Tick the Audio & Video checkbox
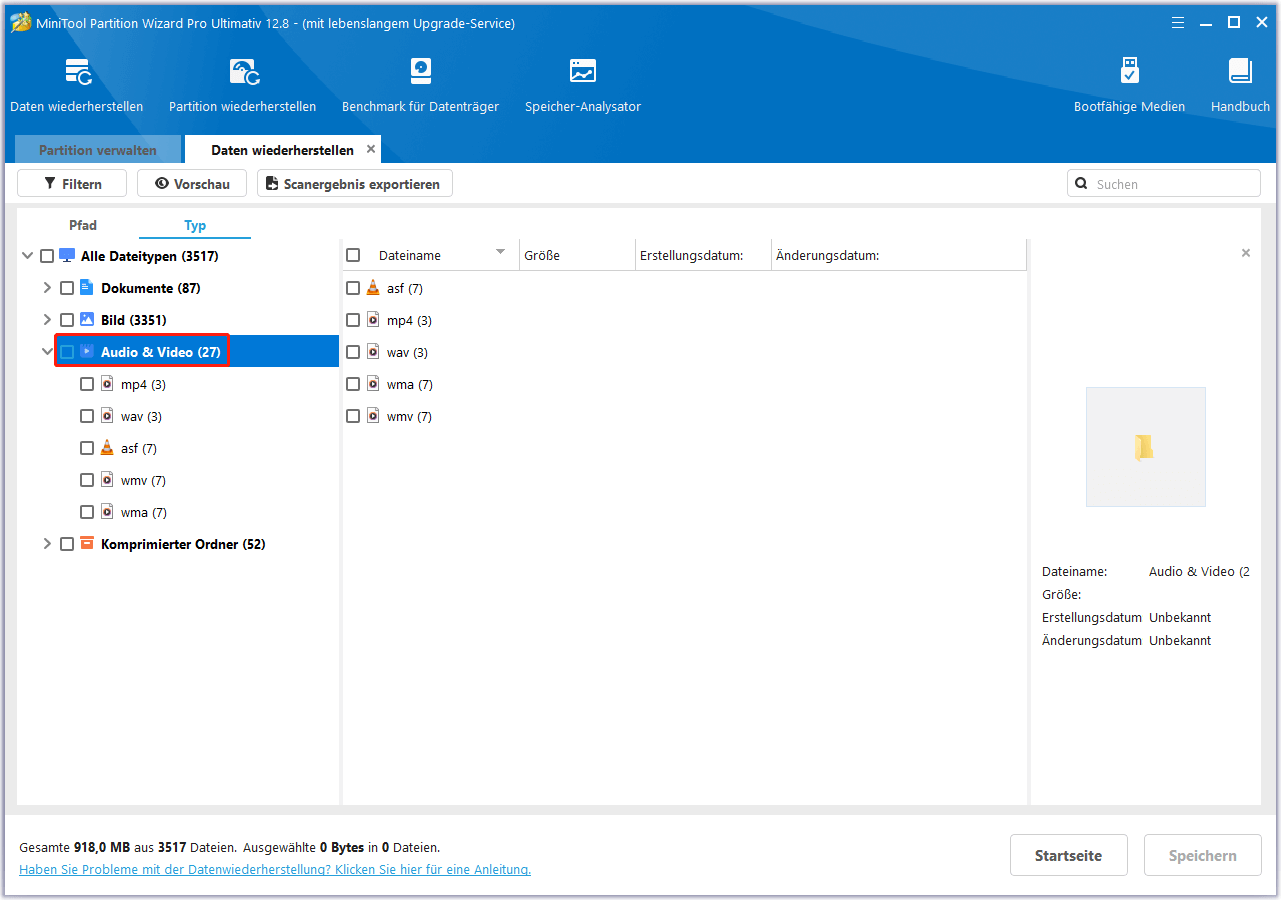The image size is (1281, 900). [67, 352]
